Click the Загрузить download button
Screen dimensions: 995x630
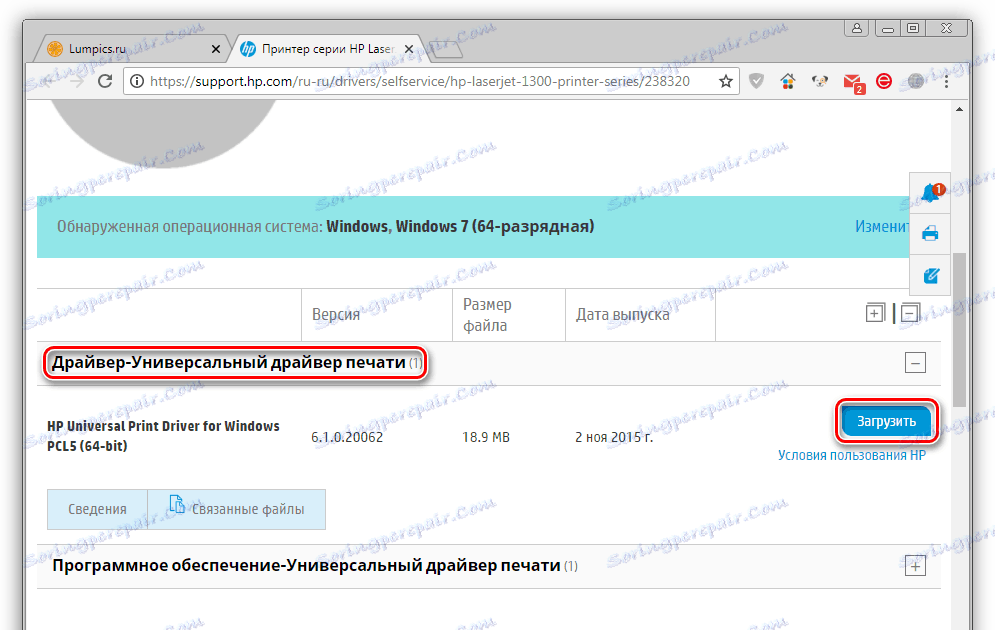[x=886, y=421]
